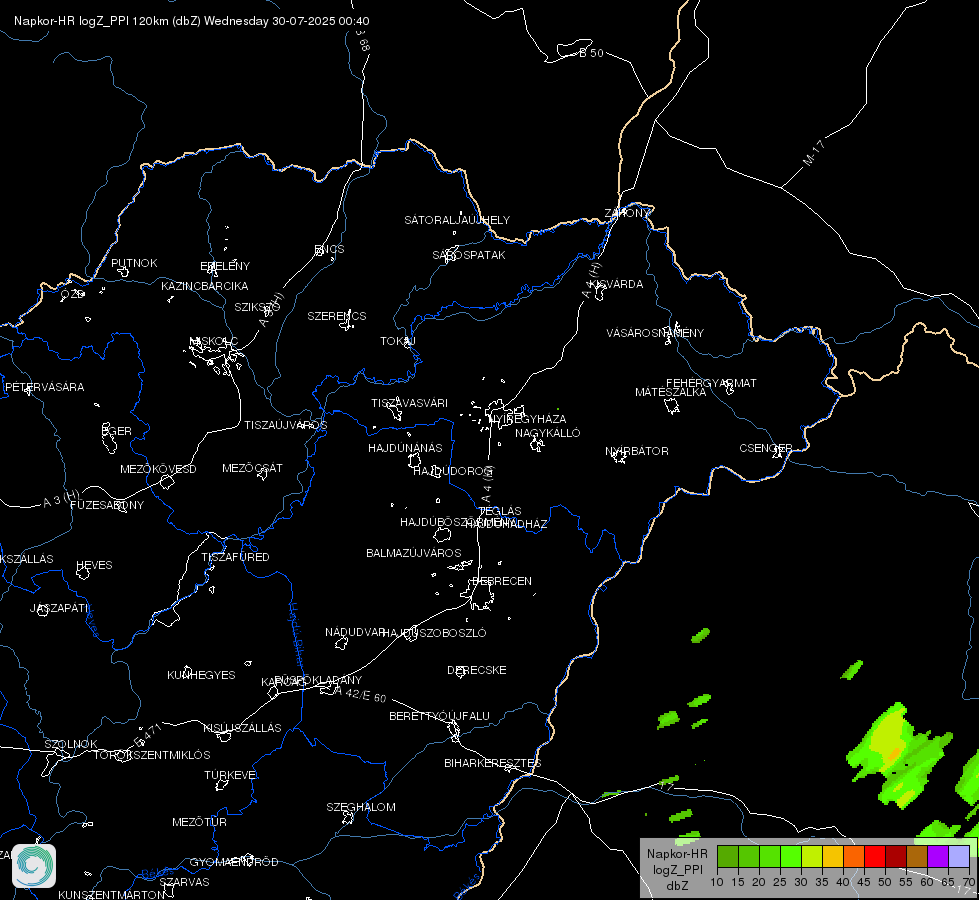Image resolution: width=979 pixels, height=900 pixels.
Task: Click the B 50 road label
Action: (591, 53)
